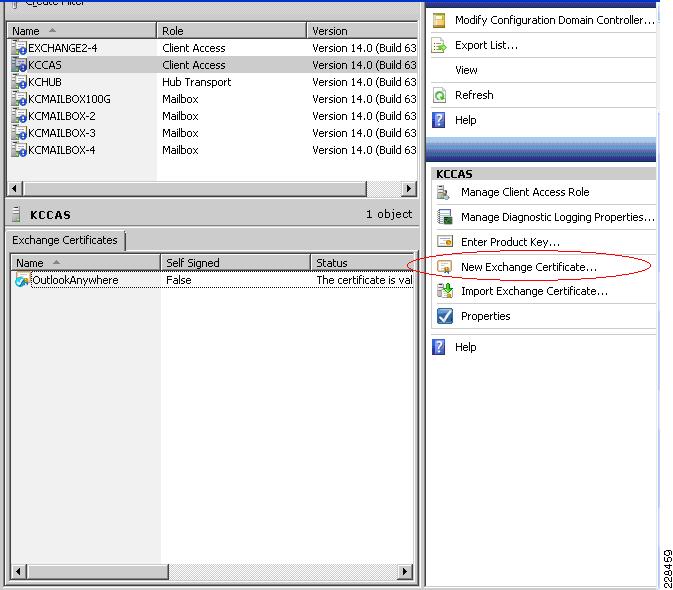Click the KCMAILBOX-2 server icon

click(19, 116)
